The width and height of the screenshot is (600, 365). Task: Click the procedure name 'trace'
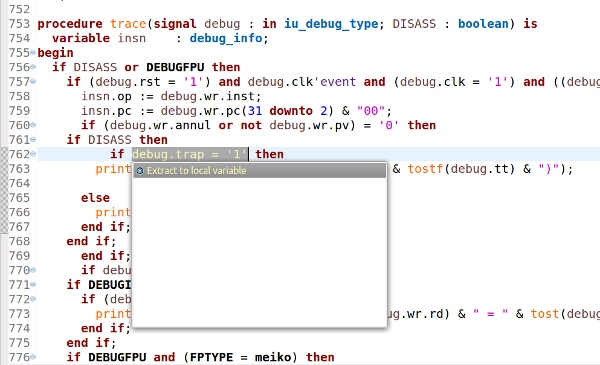tap(128, 24)
